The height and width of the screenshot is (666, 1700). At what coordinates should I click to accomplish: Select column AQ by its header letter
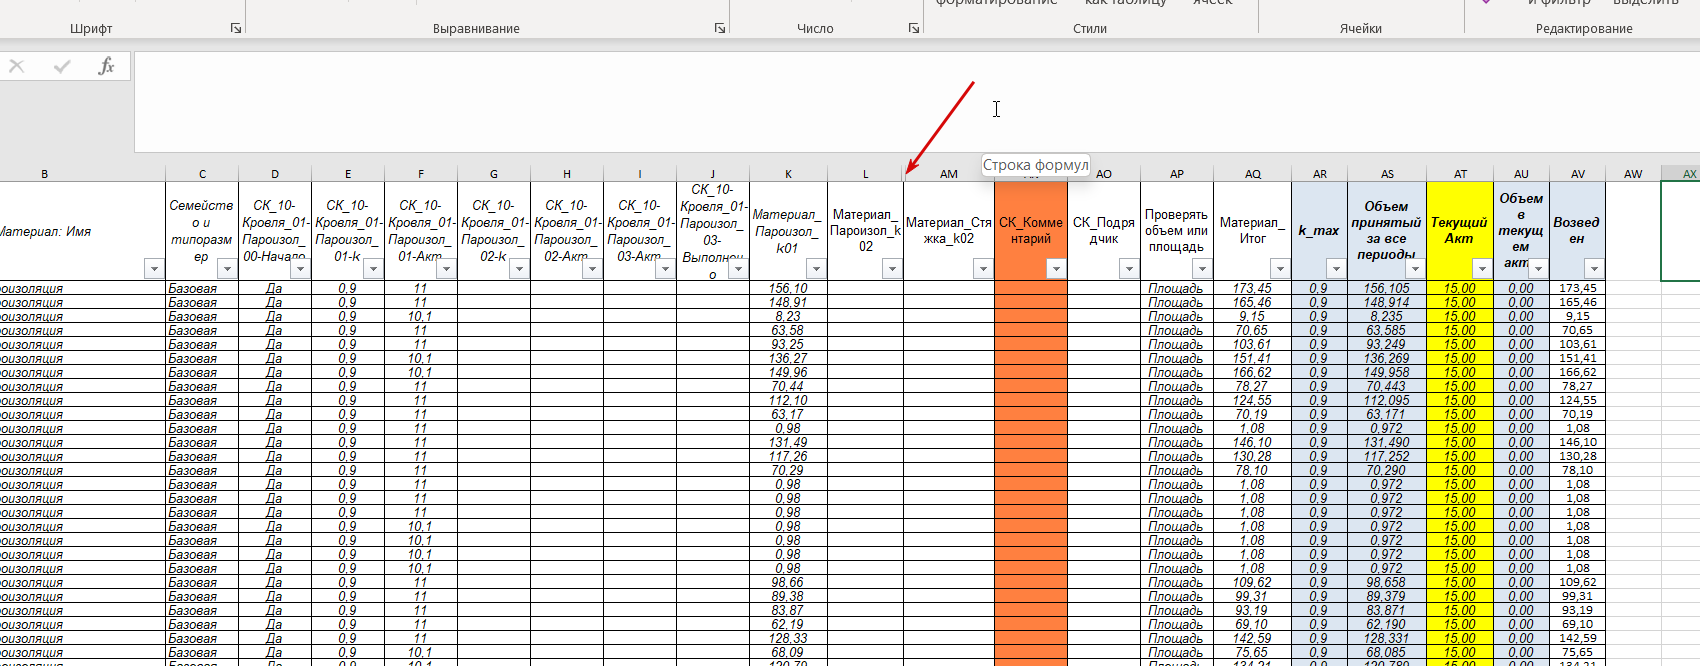pyautogui.click(x=1253, y=174)
